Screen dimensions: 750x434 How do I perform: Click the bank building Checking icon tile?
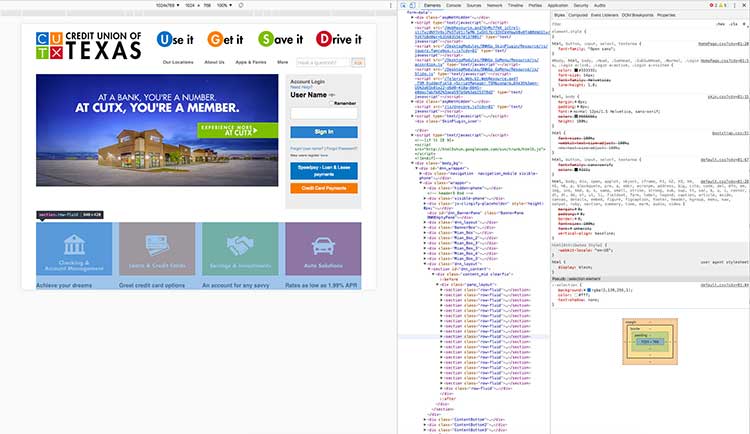[x=74, y=249]
